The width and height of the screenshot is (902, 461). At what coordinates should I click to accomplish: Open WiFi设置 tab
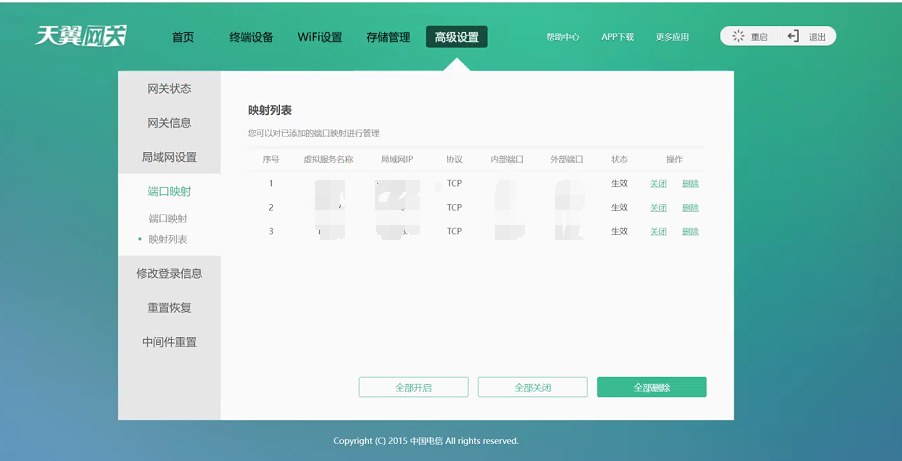(320, 37)
